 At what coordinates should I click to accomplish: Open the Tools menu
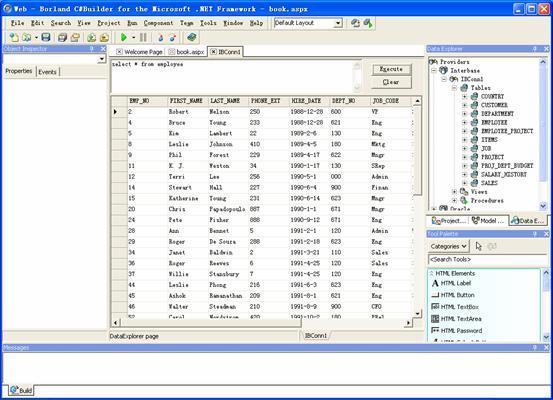click(208, 23)
